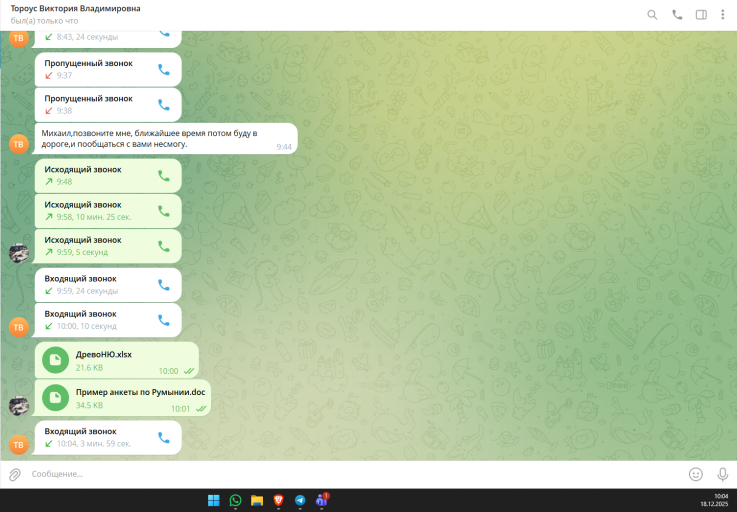Image resolution: width=737 pixels, height=512 pixels.
Task: Click the '9:58, 10 мин. 25 сек.' call duration
Action: (x=94, y=217)
